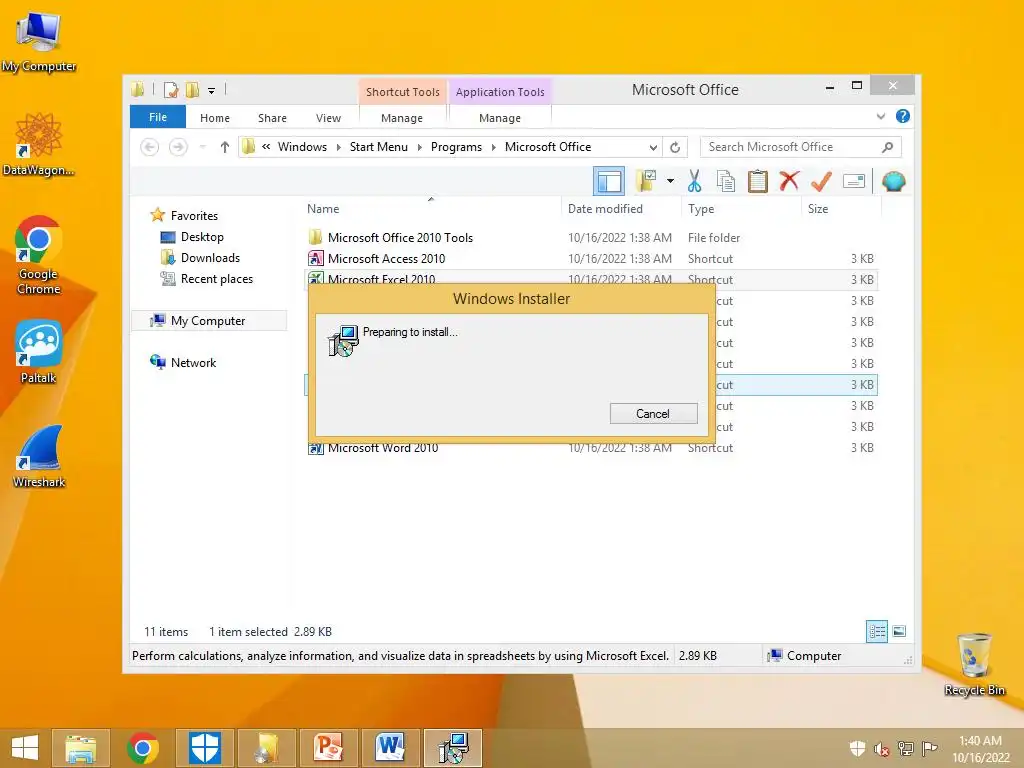Click the Back navigation arrow
The width and height of the screenshot is (1024, 768).
(x=150, y=147)
